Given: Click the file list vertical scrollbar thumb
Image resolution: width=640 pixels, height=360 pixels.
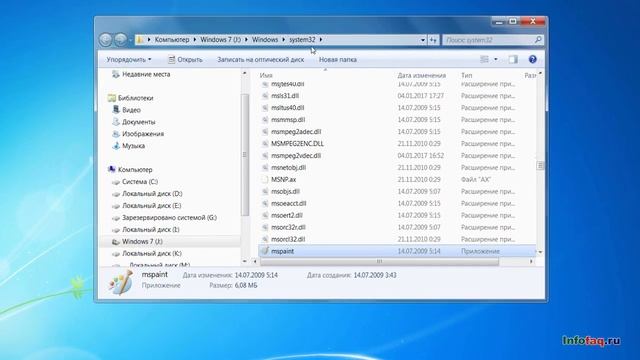Looking at the screenshot, I should point(540,166).
